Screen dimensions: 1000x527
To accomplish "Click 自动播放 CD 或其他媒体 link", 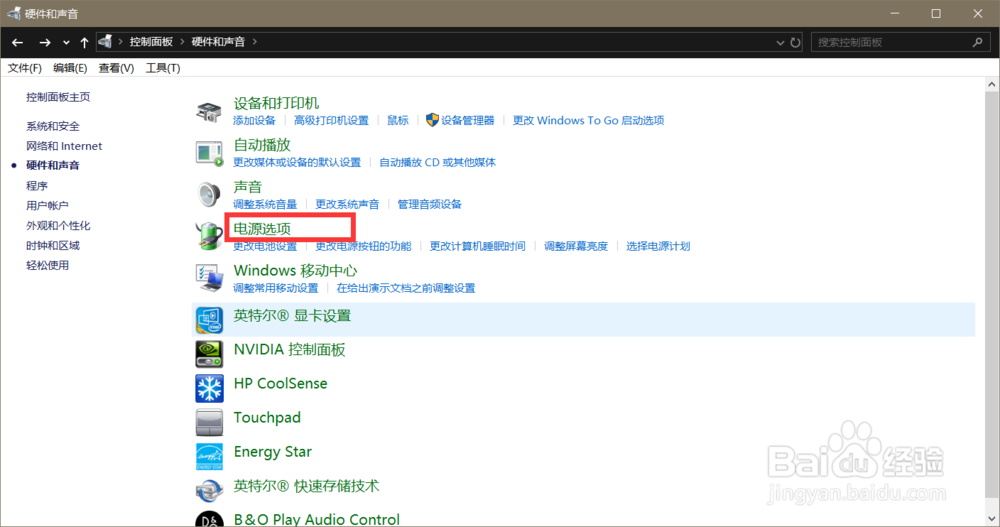I will pyautogui.click(x=437, y=163).
